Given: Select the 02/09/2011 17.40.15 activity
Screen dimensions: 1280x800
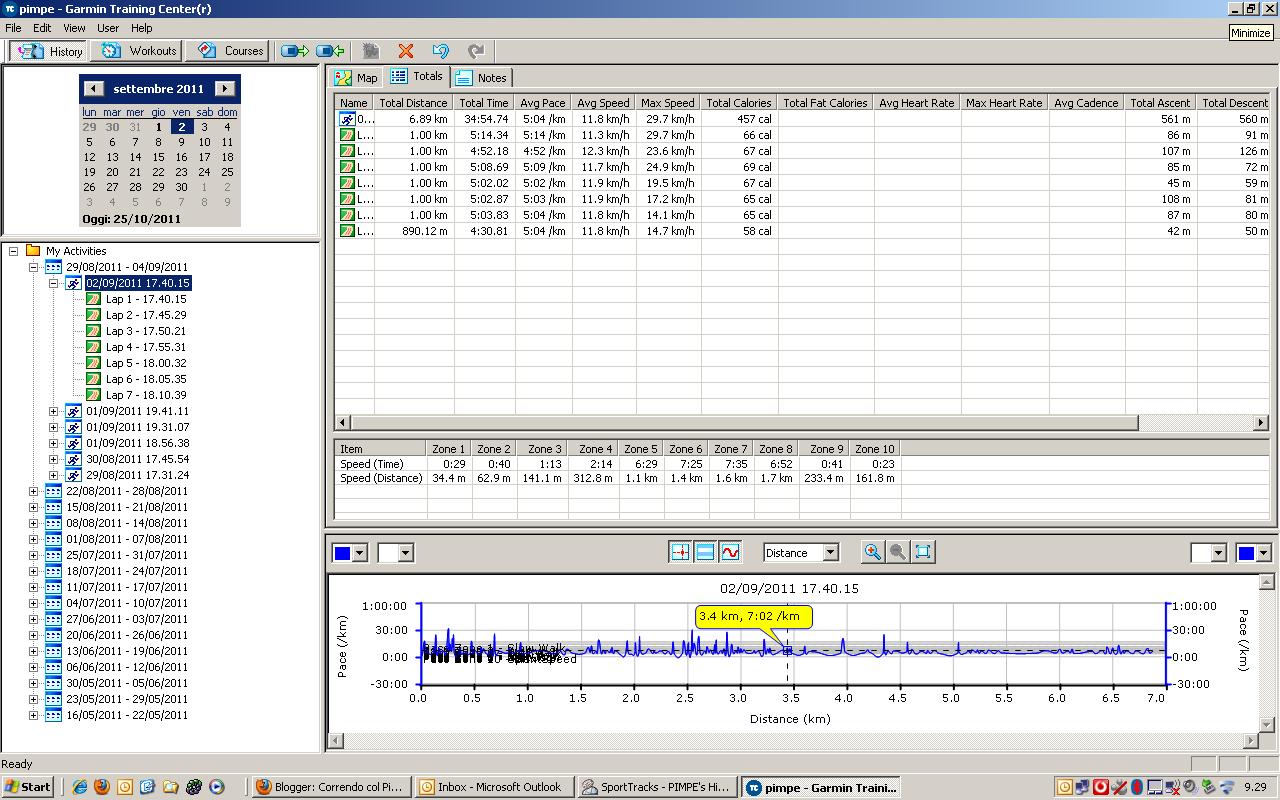Looking at the screenshot, I should pyautogui.click(x=138, y=283).
